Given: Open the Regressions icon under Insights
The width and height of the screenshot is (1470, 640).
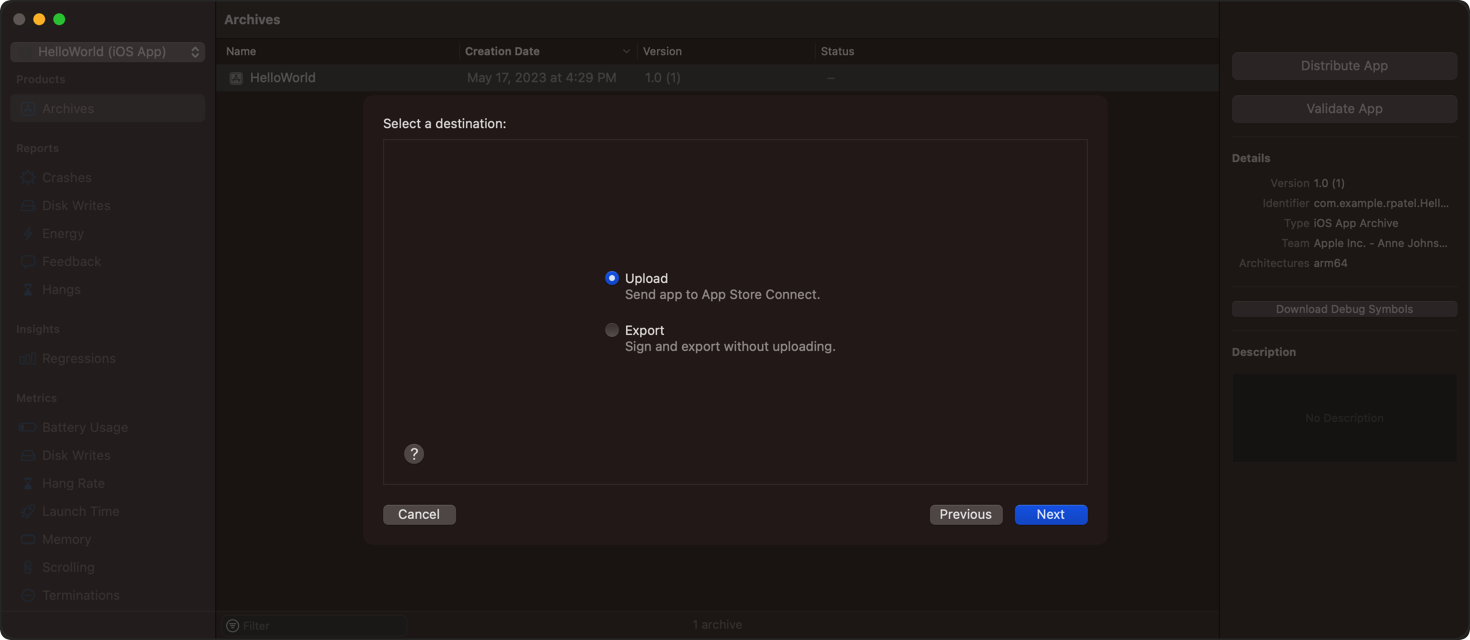Looking at the screenshot, I should click(x=28, y=359).
